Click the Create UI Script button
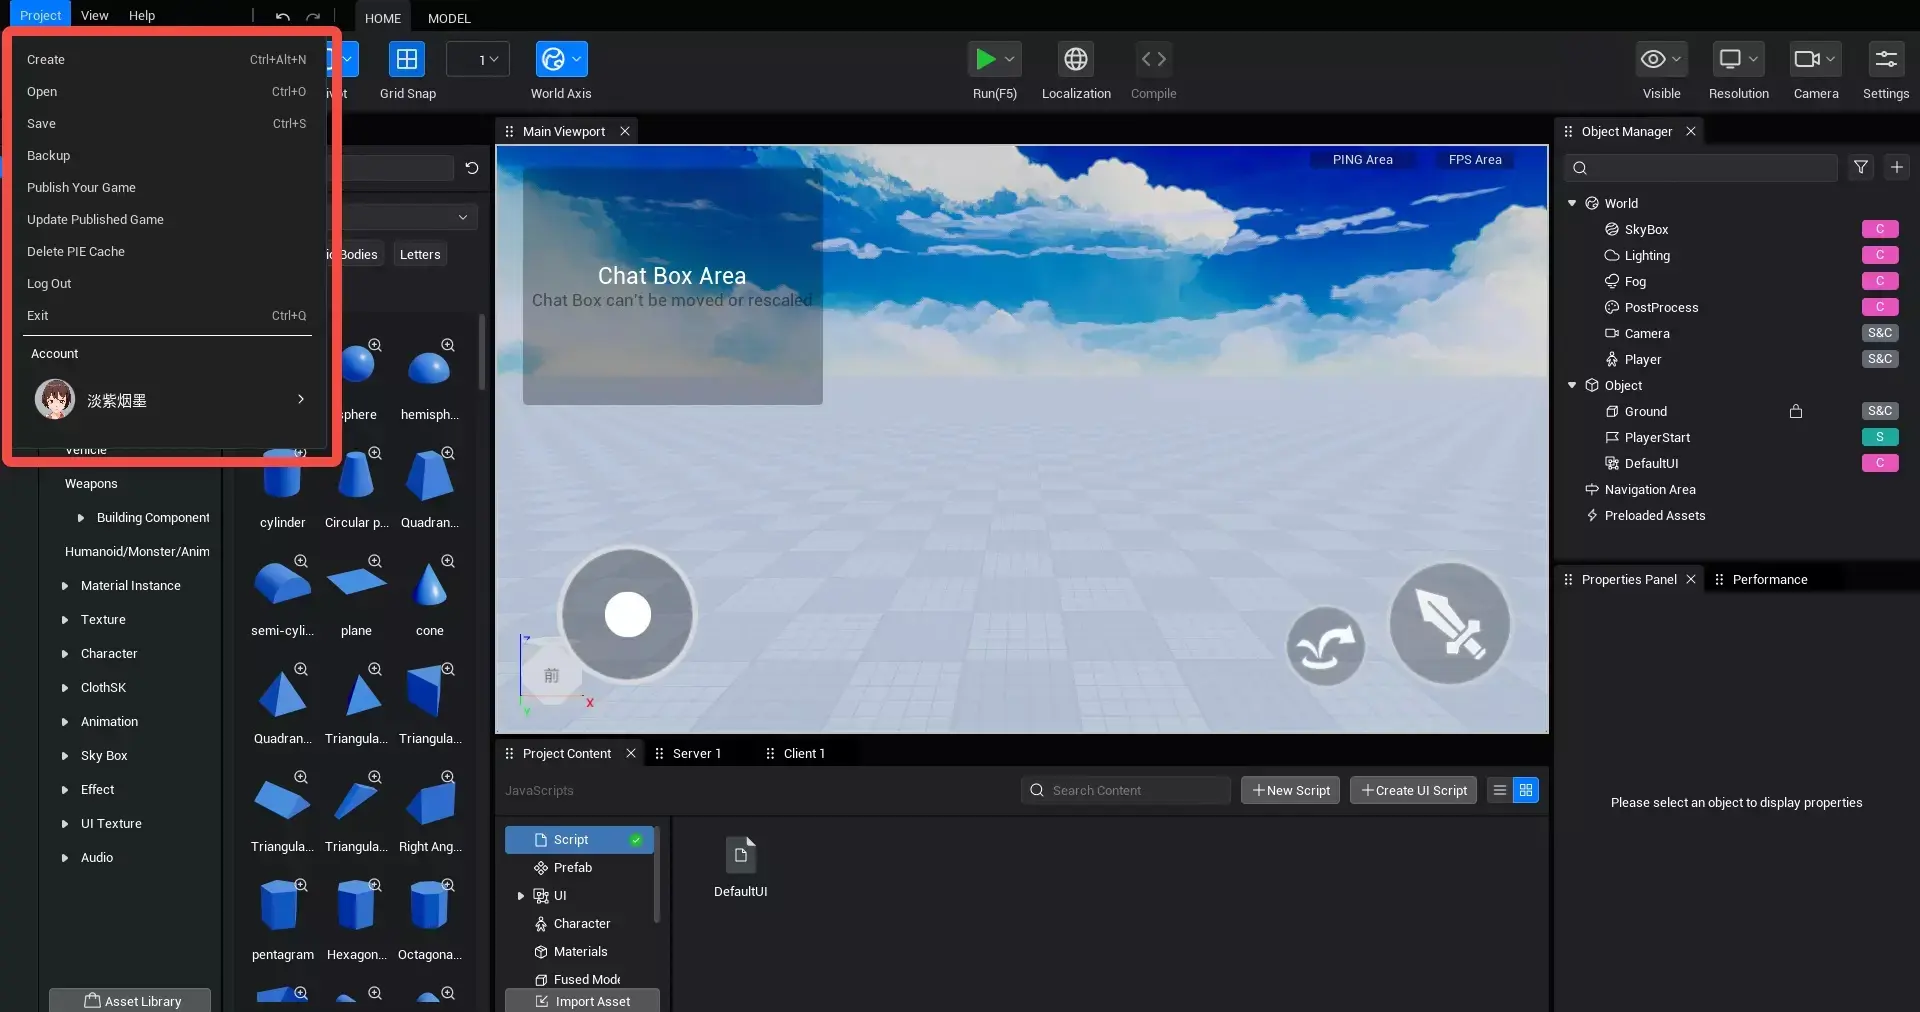The height and width of the screenshot is (1012, 1920). tap(1414, 790)
